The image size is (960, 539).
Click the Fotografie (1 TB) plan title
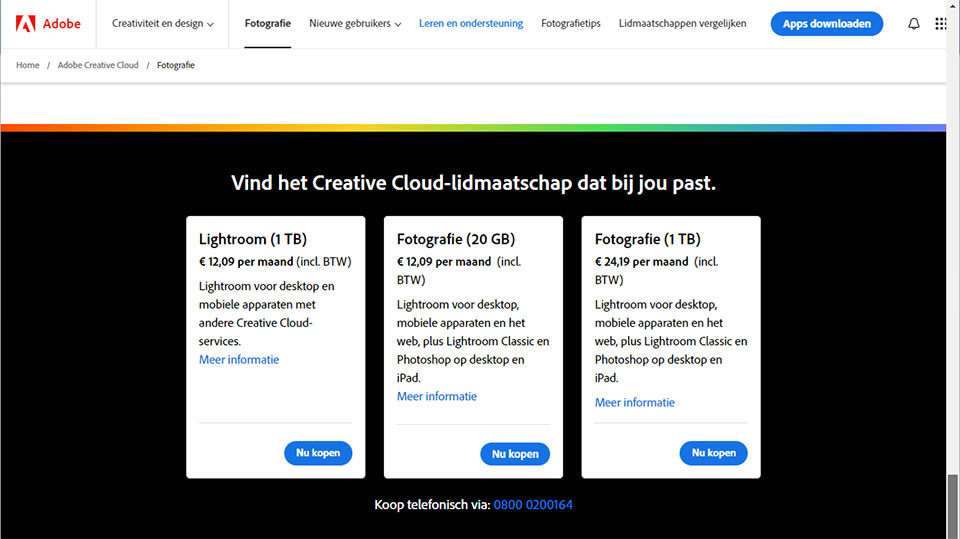(648, 239)
